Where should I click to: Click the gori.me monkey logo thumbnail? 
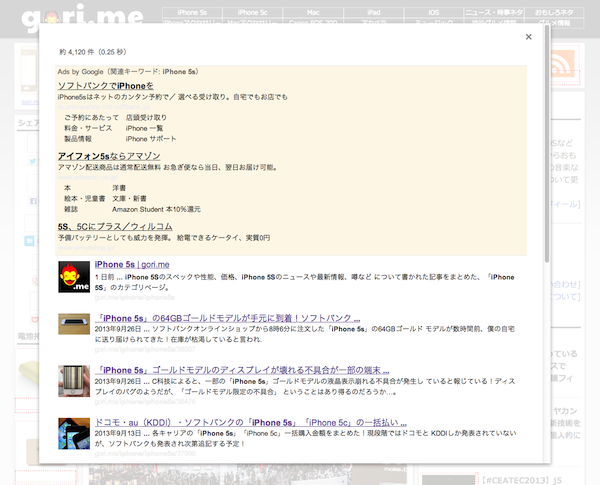(74, 277)
